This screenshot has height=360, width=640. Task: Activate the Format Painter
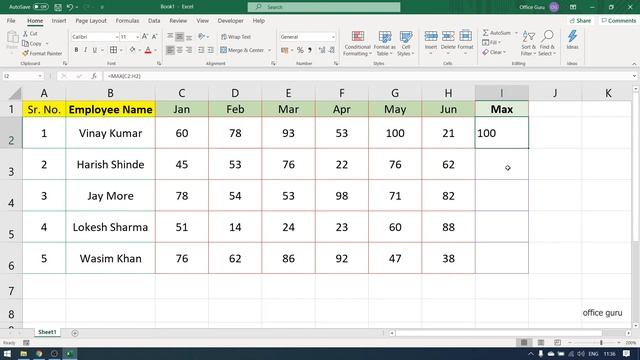tap(42, 53)
